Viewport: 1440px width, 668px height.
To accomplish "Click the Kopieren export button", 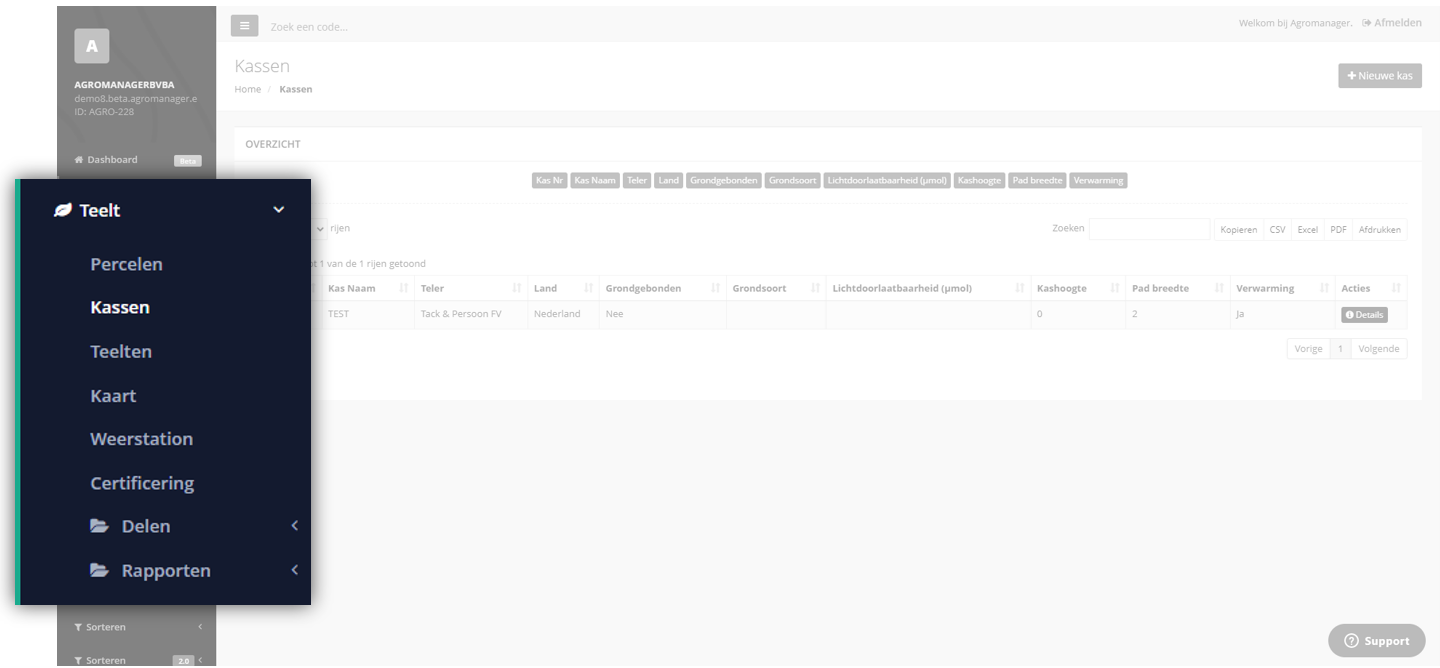I will click(x=1238, y=229).
